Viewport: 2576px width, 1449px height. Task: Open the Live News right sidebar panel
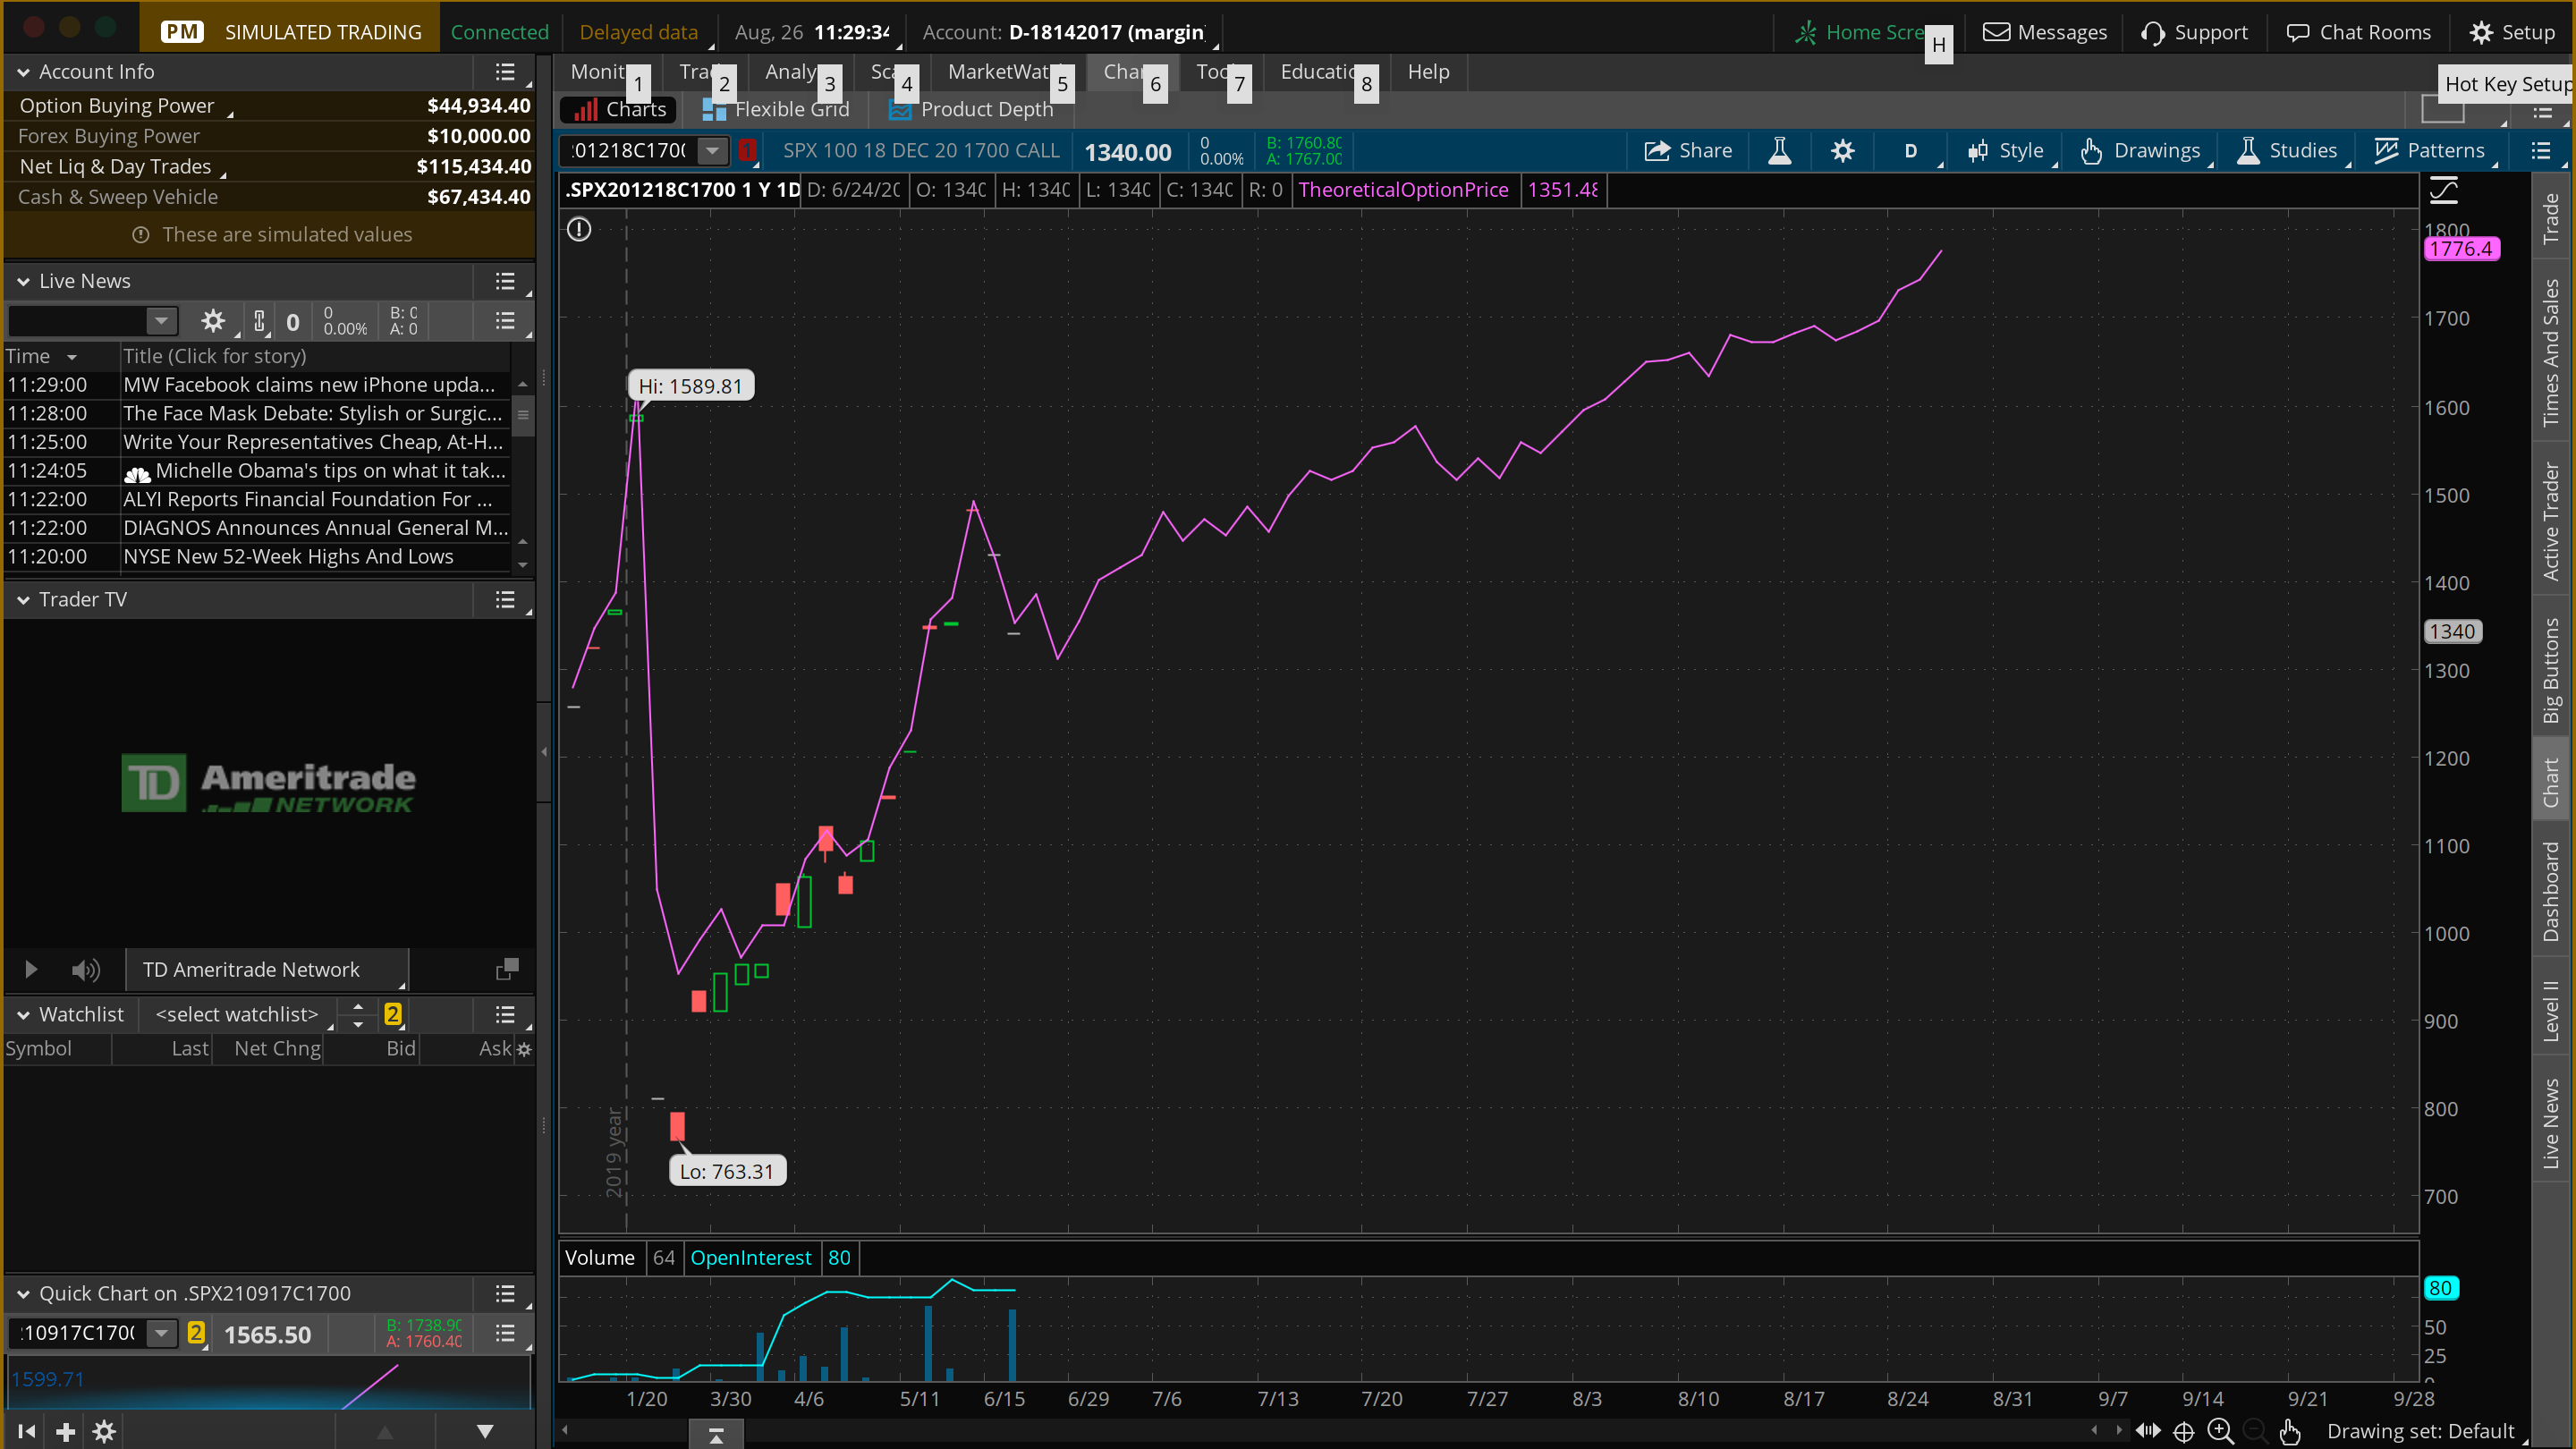(x=2553, y=1123)
